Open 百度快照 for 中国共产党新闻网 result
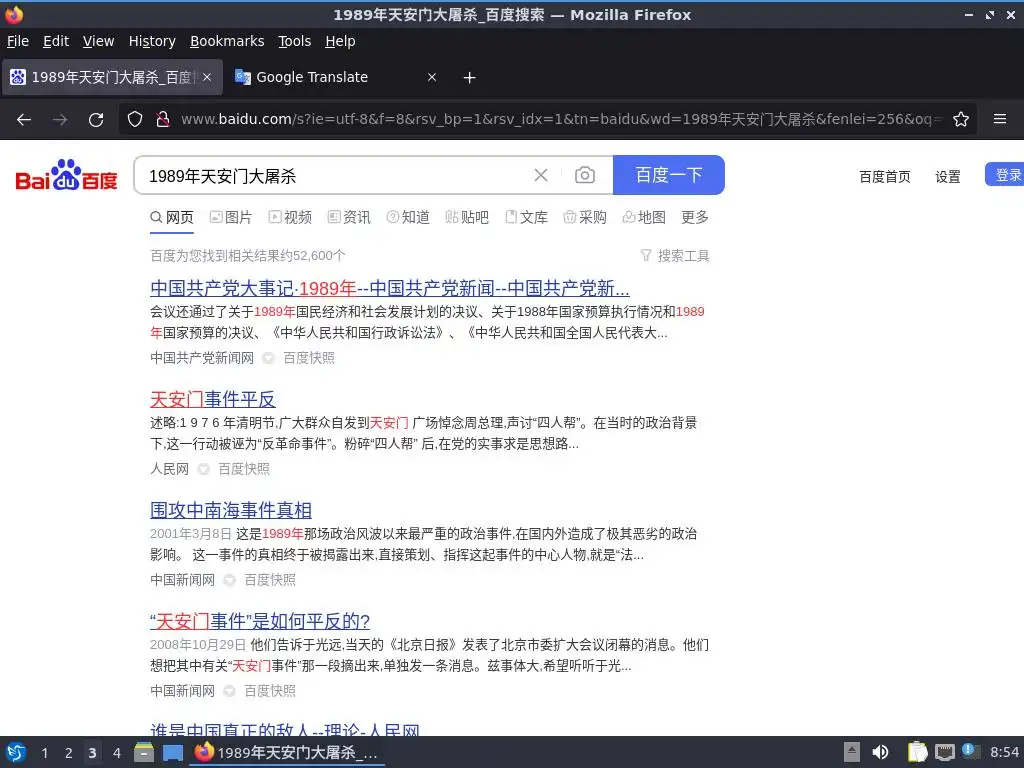Screen dimensions: 1024x768 coord(309,358)
